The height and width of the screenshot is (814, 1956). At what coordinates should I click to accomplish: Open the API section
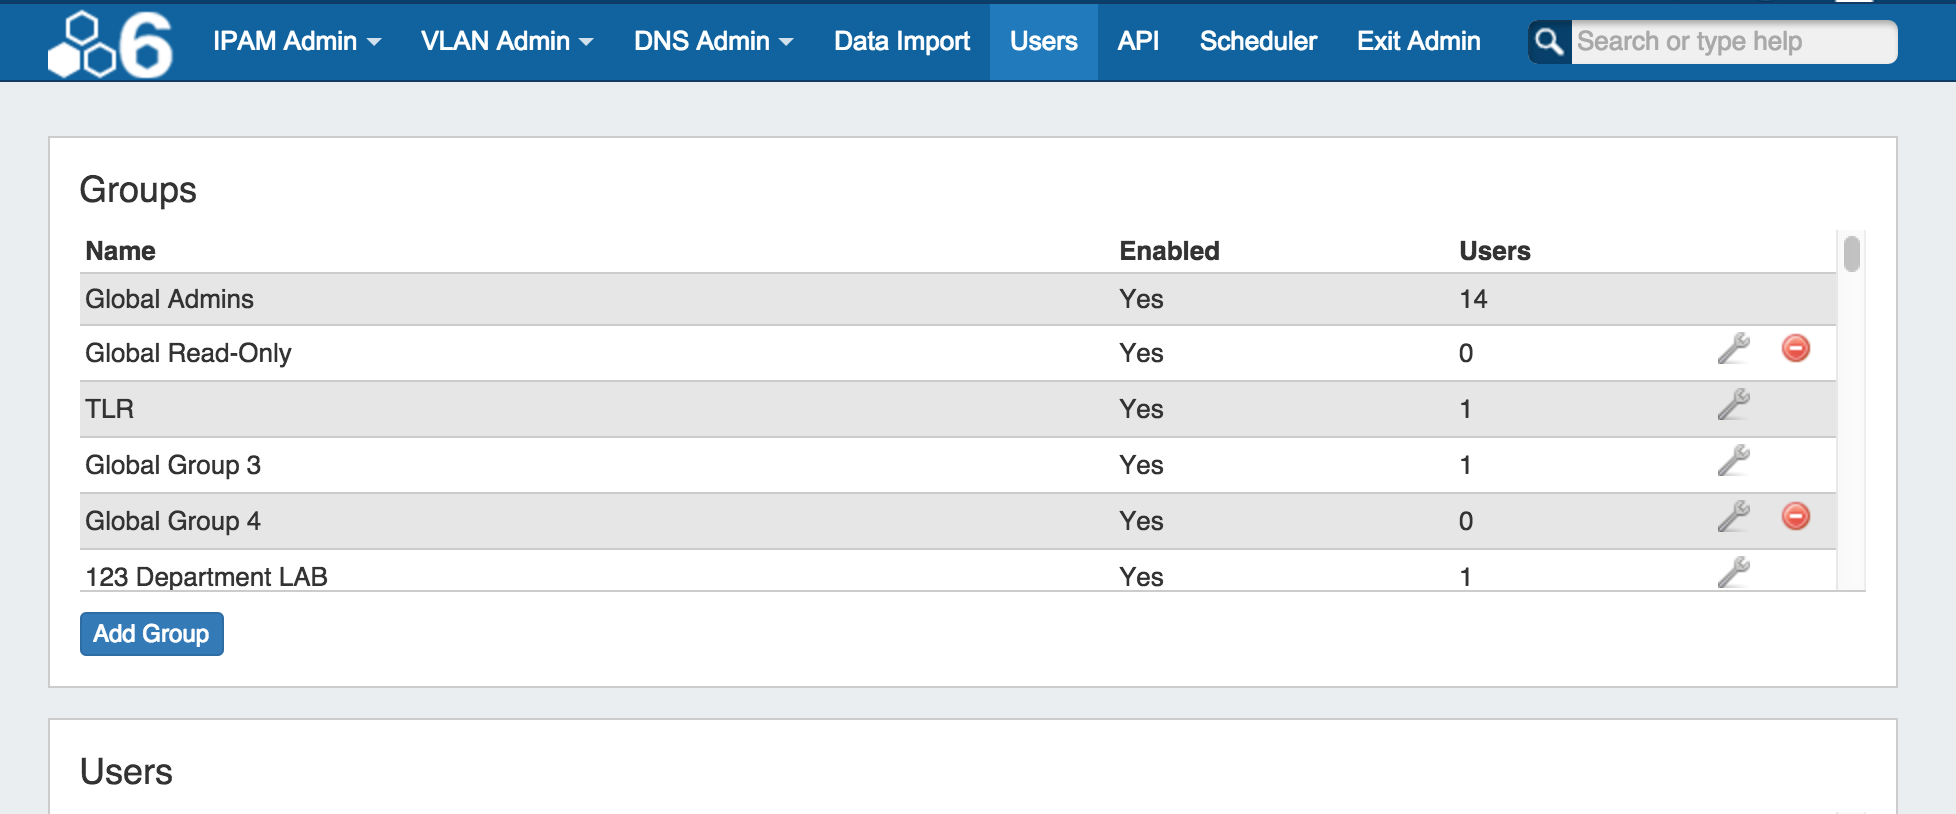(1138, 41)
